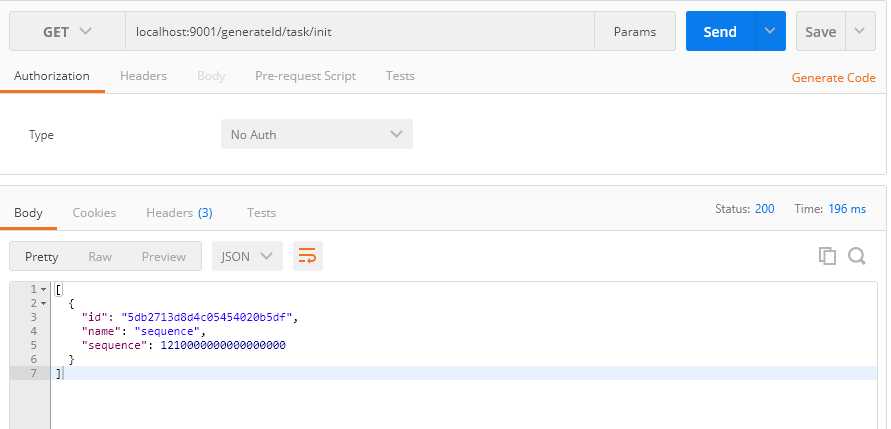Open the GET method dropdown
The width and height of the screenshot is (891, 429).
pos(67,31)
